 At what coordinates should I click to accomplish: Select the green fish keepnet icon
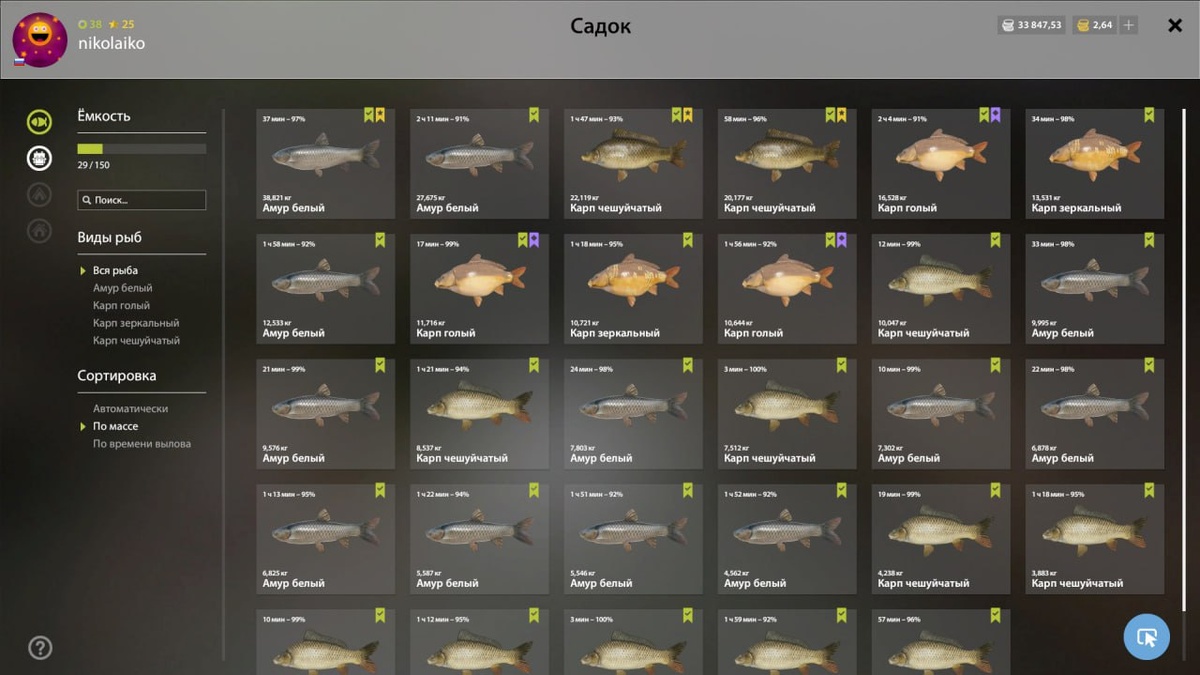39,122
